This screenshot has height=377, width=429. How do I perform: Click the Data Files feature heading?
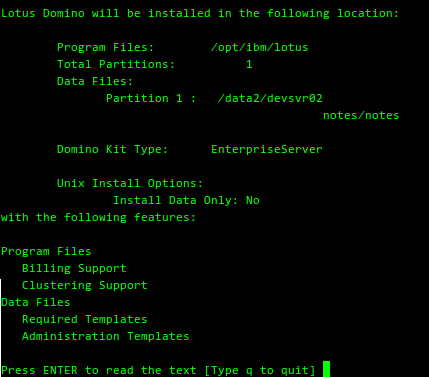[x=36, y=302]
